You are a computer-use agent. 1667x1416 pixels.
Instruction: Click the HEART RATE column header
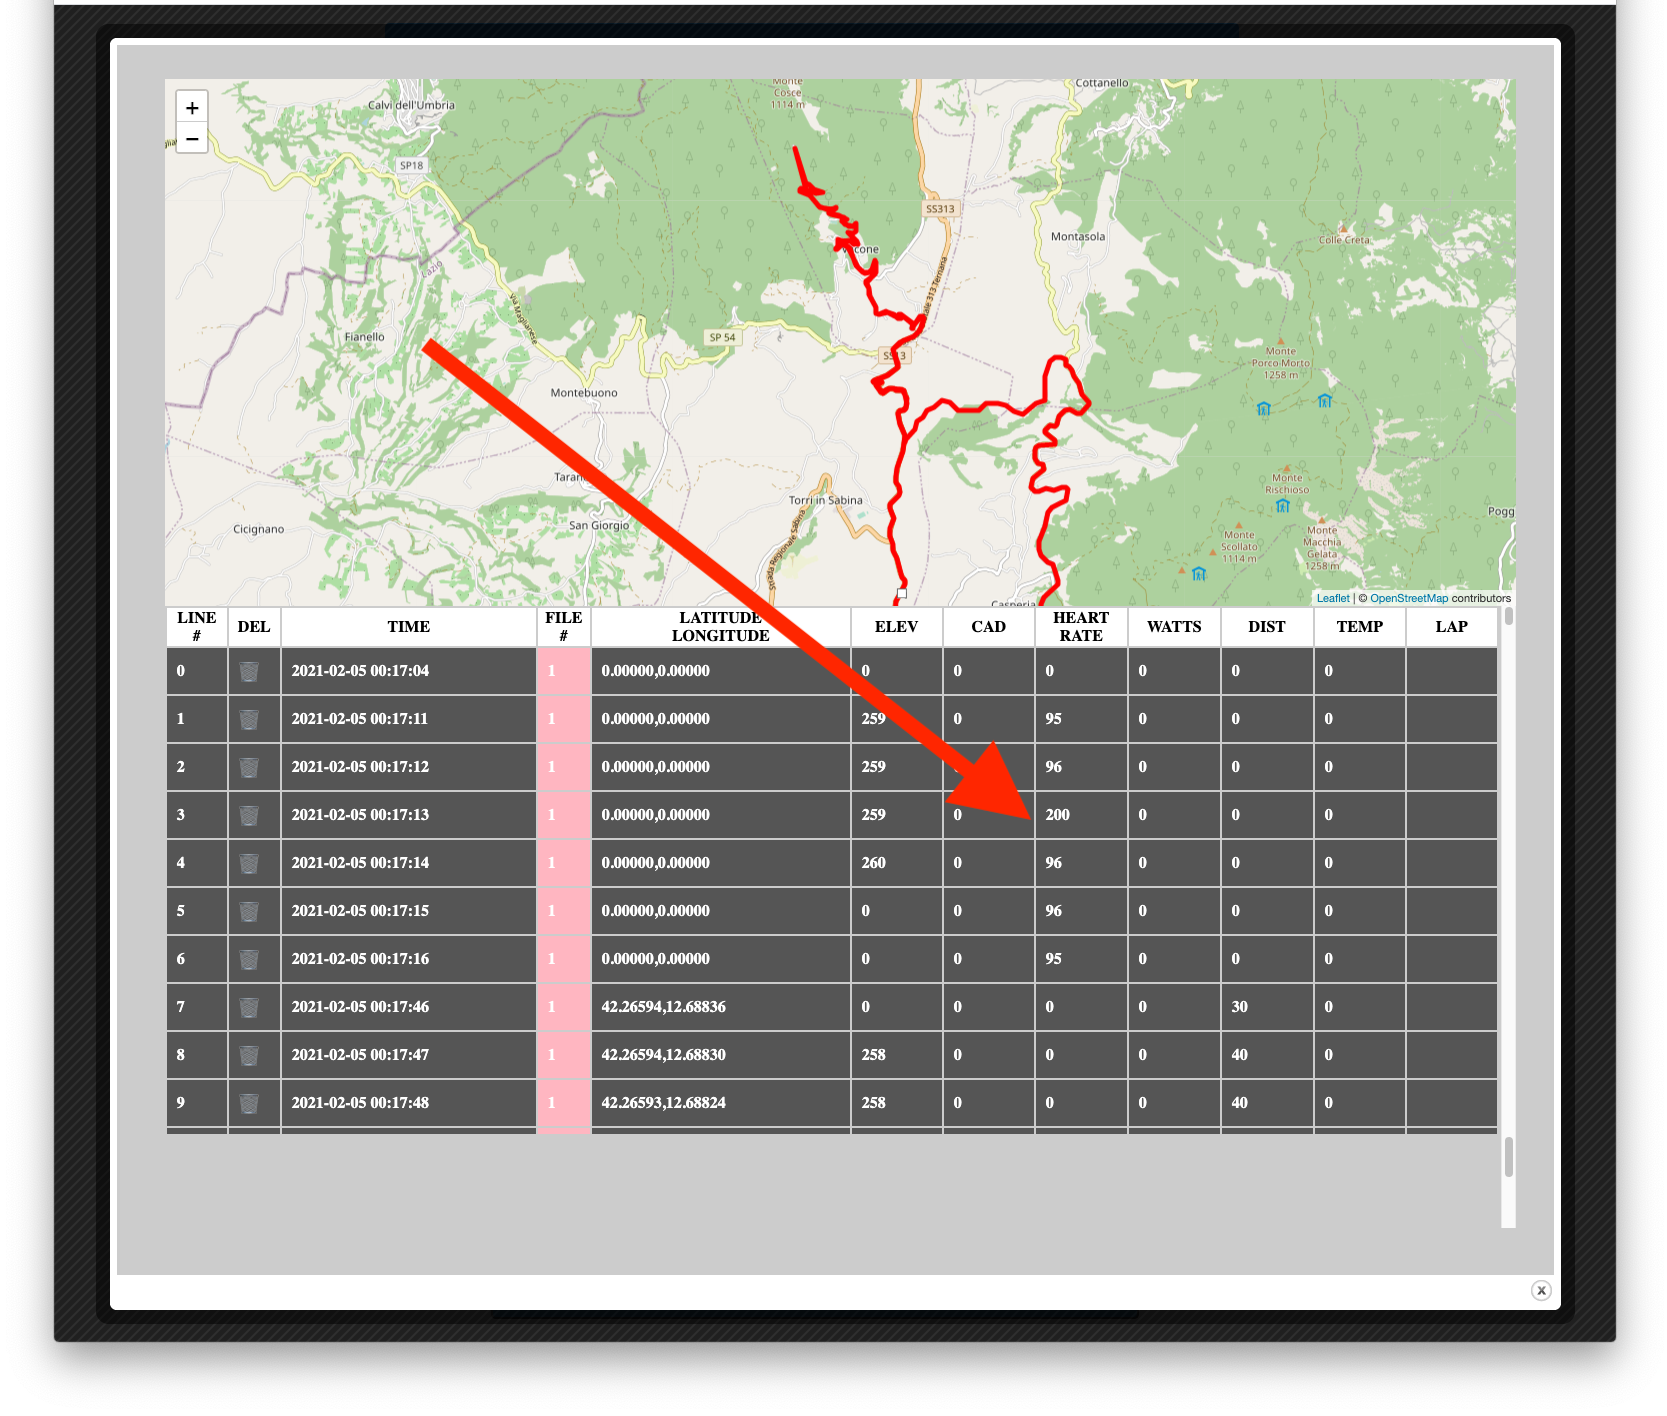[x=1081, y=626]
